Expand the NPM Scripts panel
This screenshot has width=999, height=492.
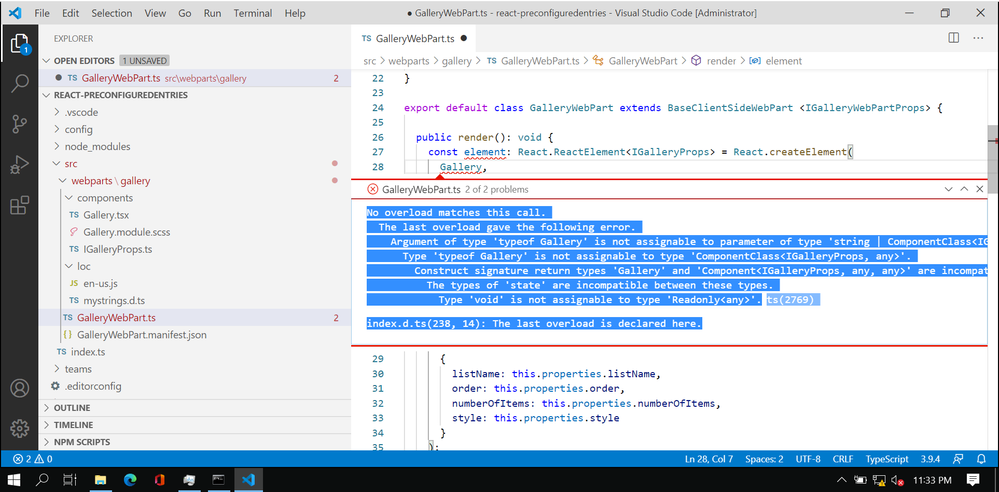(x=194, y=442)
